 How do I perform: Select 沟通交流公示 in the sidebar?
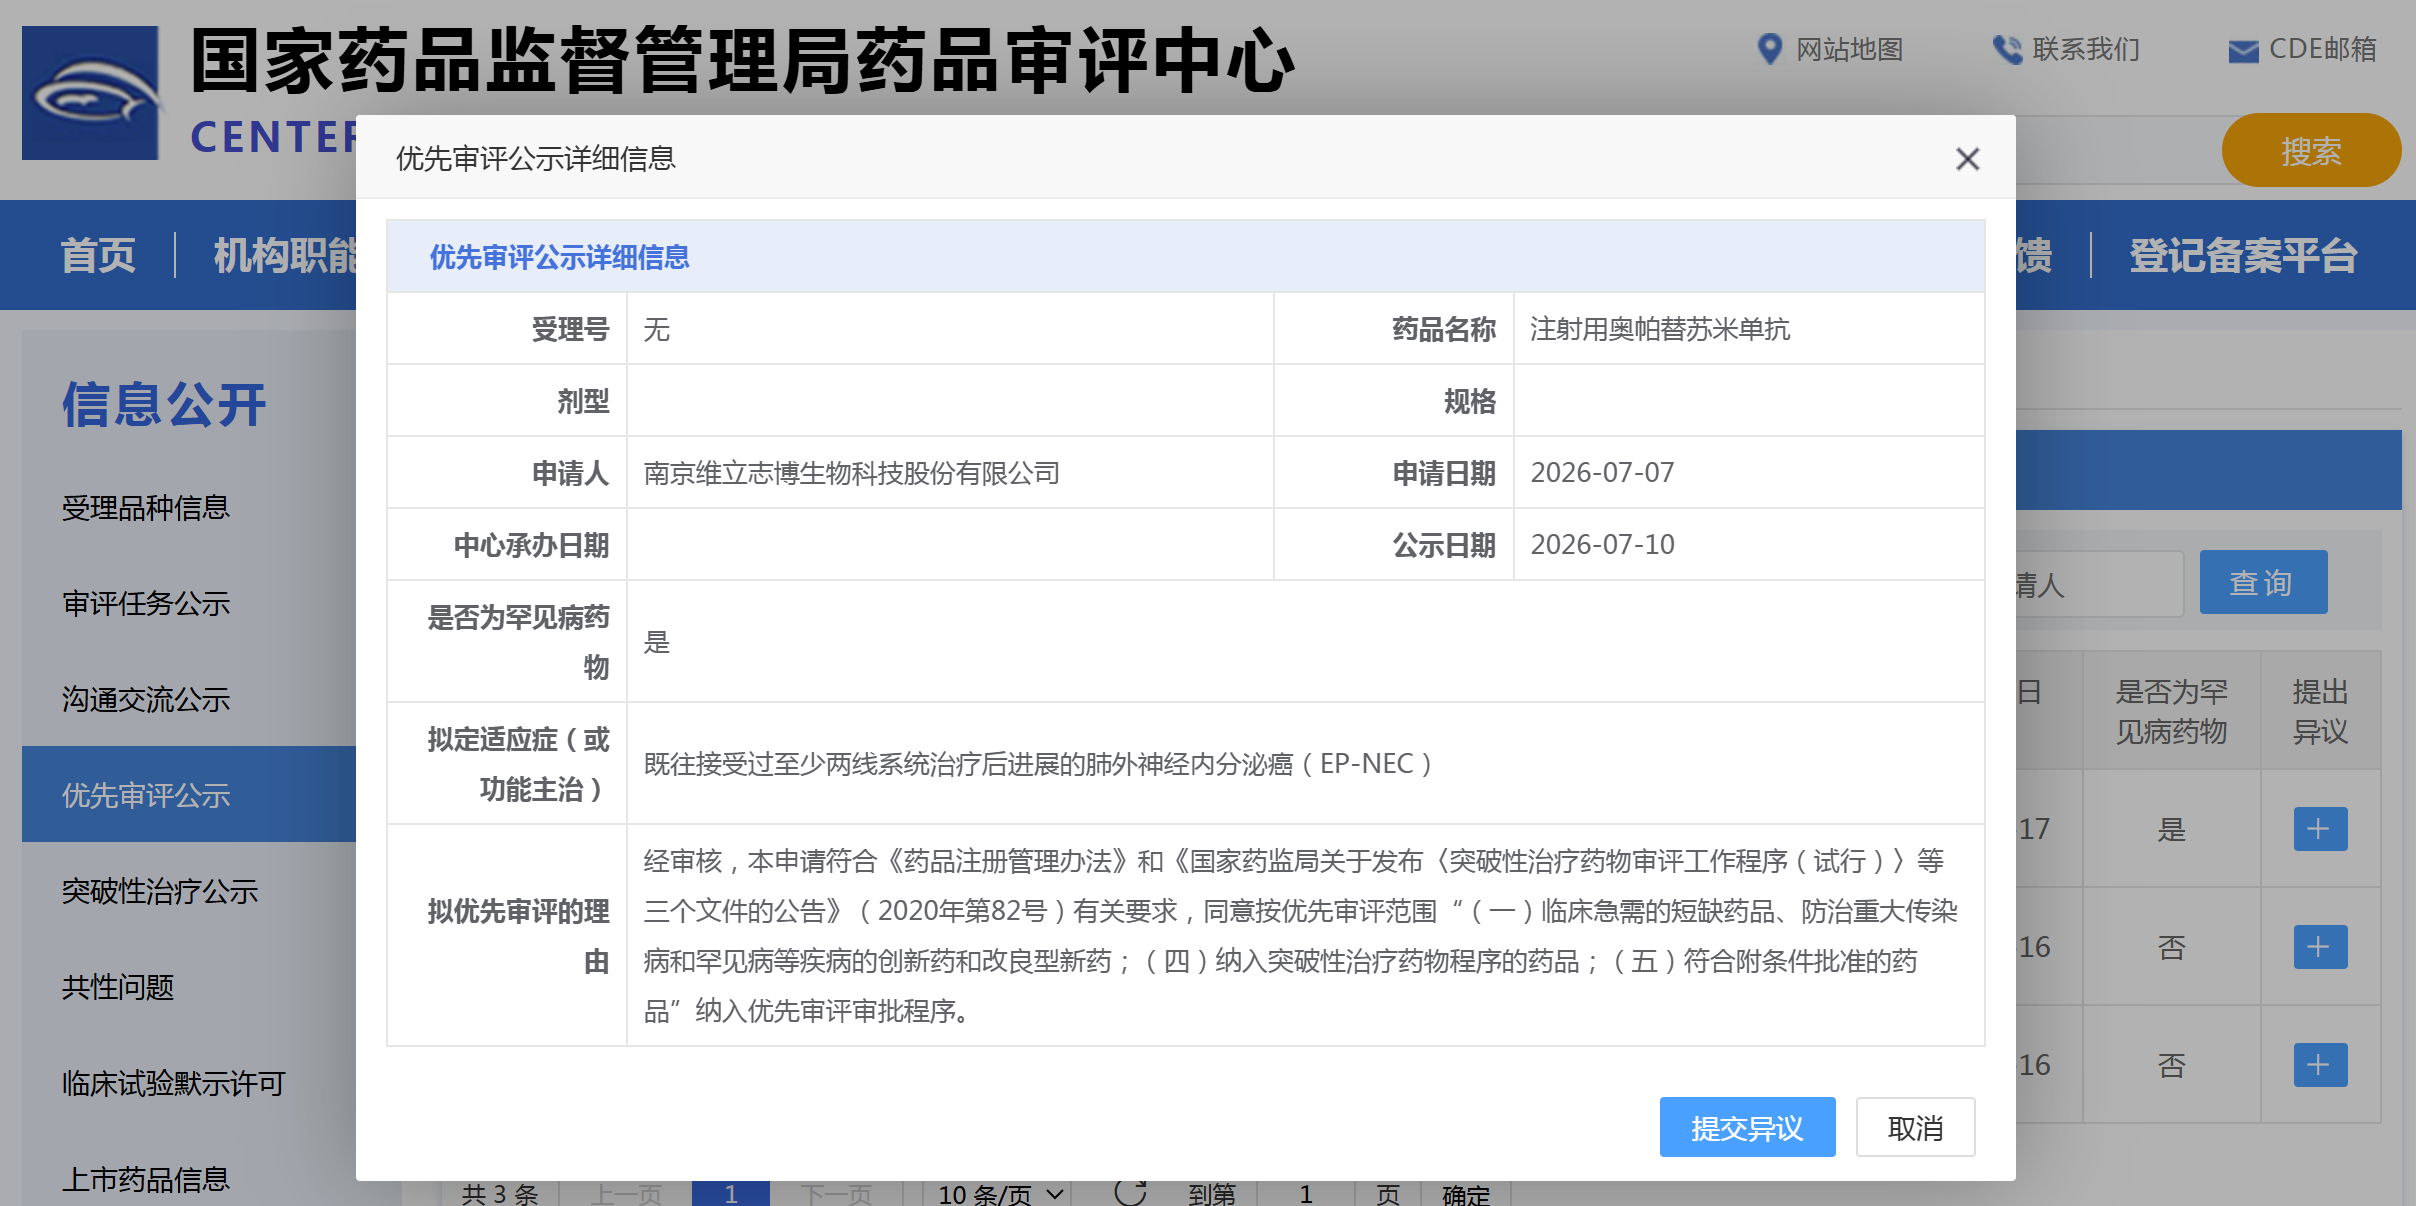pos(146,700)
